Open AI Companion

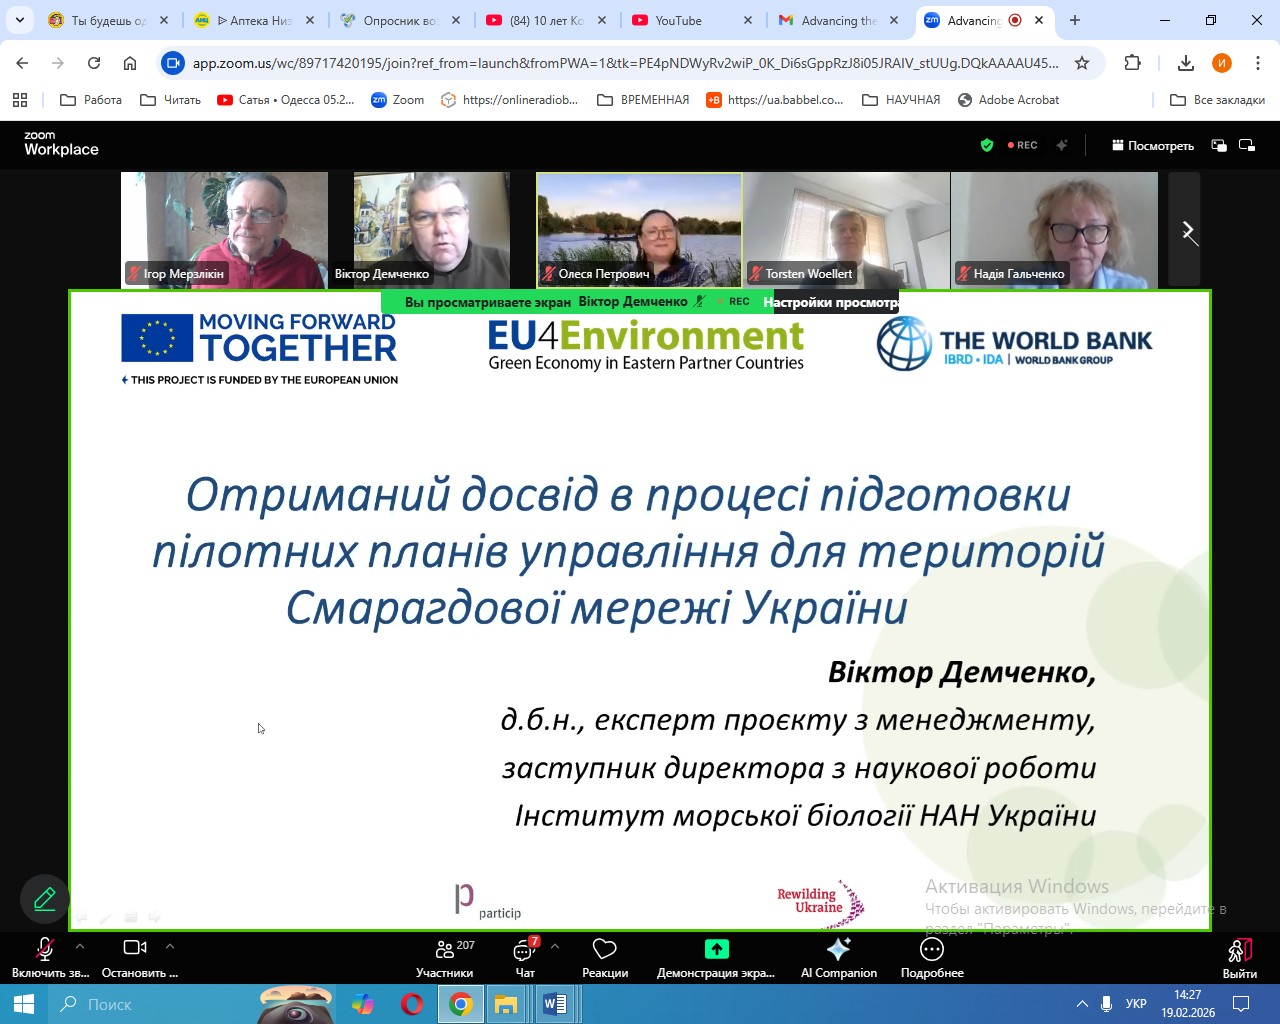838,949
